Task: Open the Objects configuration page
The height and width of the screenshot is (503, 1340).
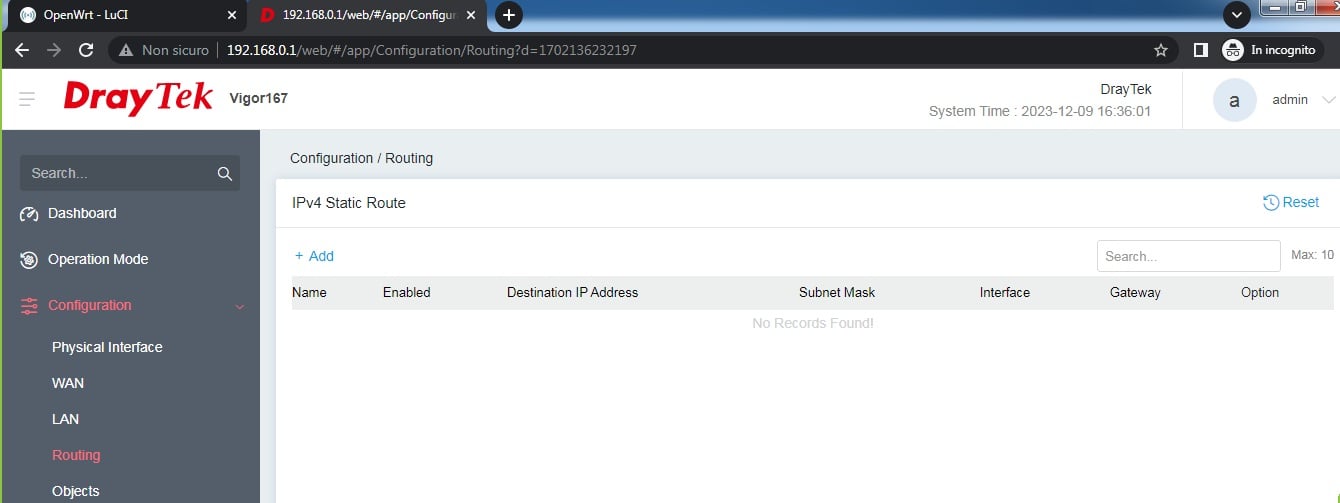Action: coord(76,491)
